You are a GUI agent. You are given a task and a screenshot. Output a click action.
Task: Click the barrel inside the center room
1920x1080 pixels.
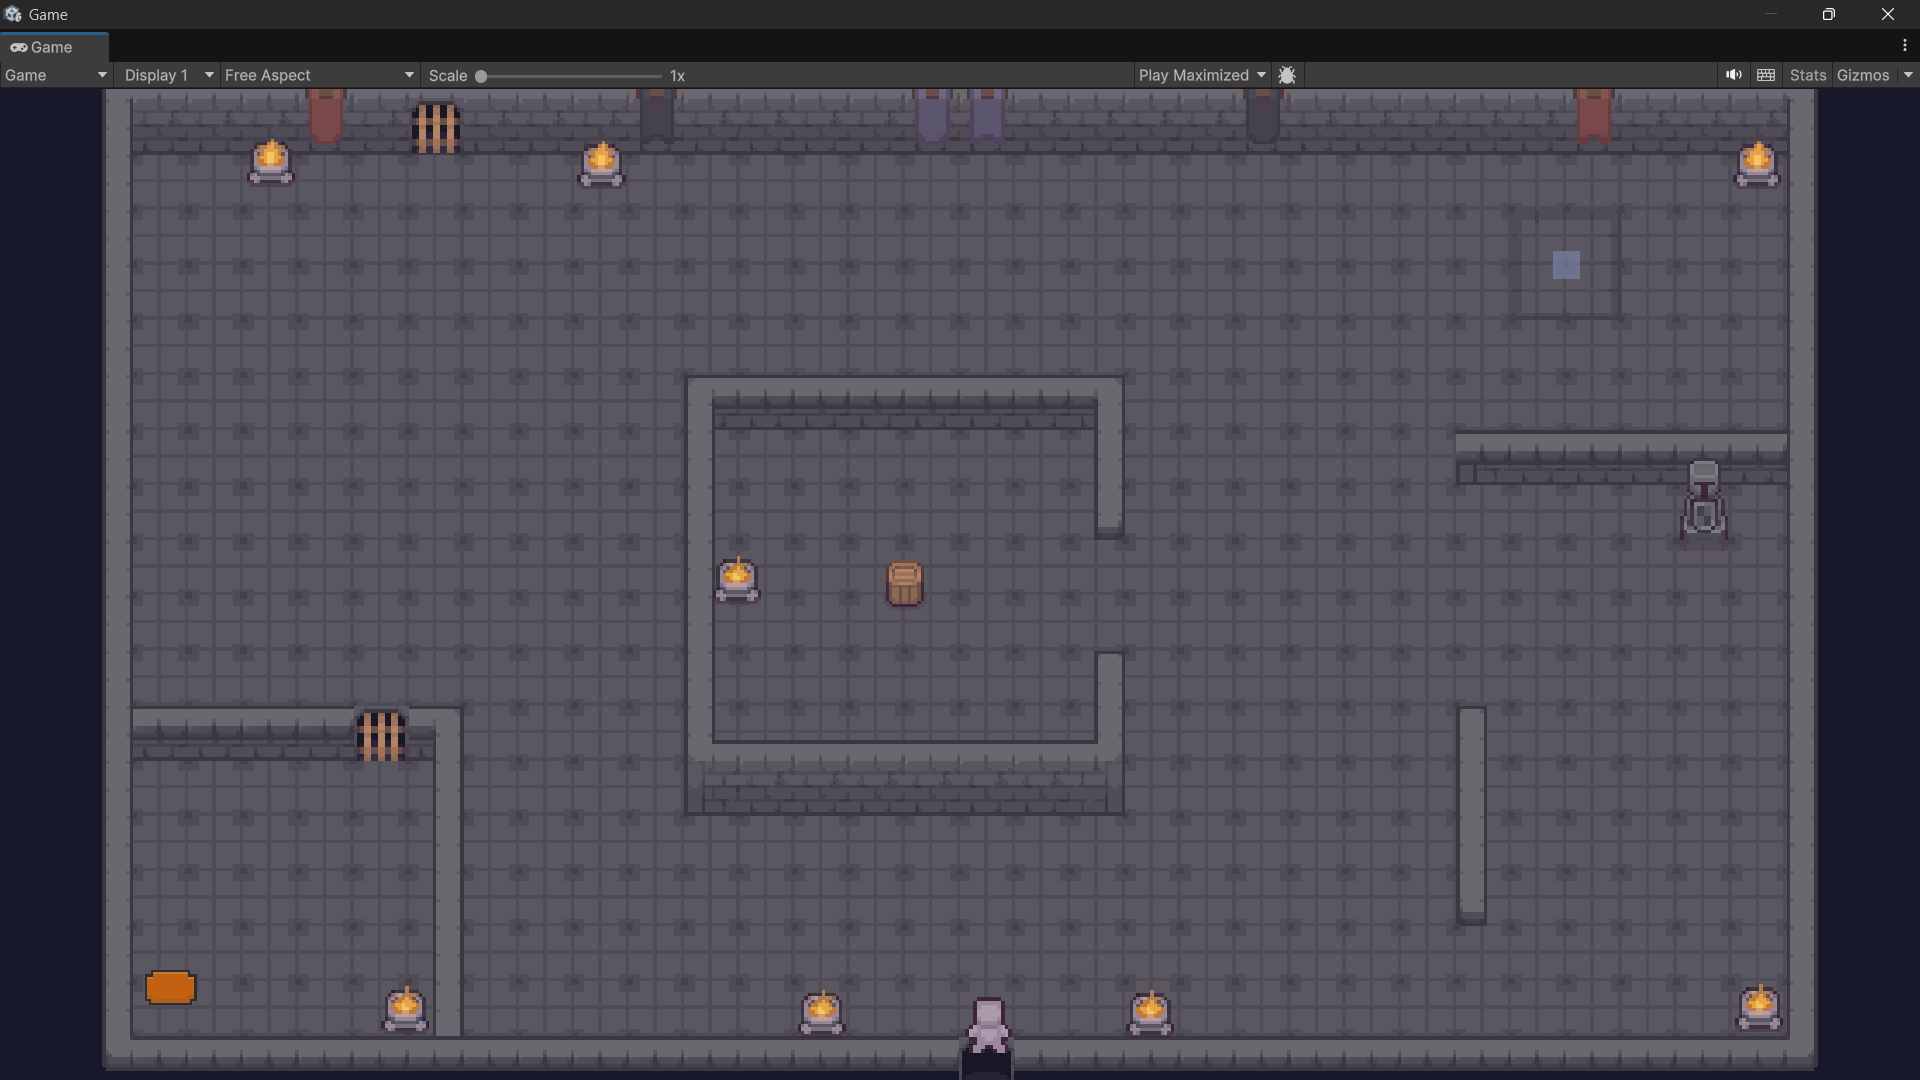pos(905,584)
